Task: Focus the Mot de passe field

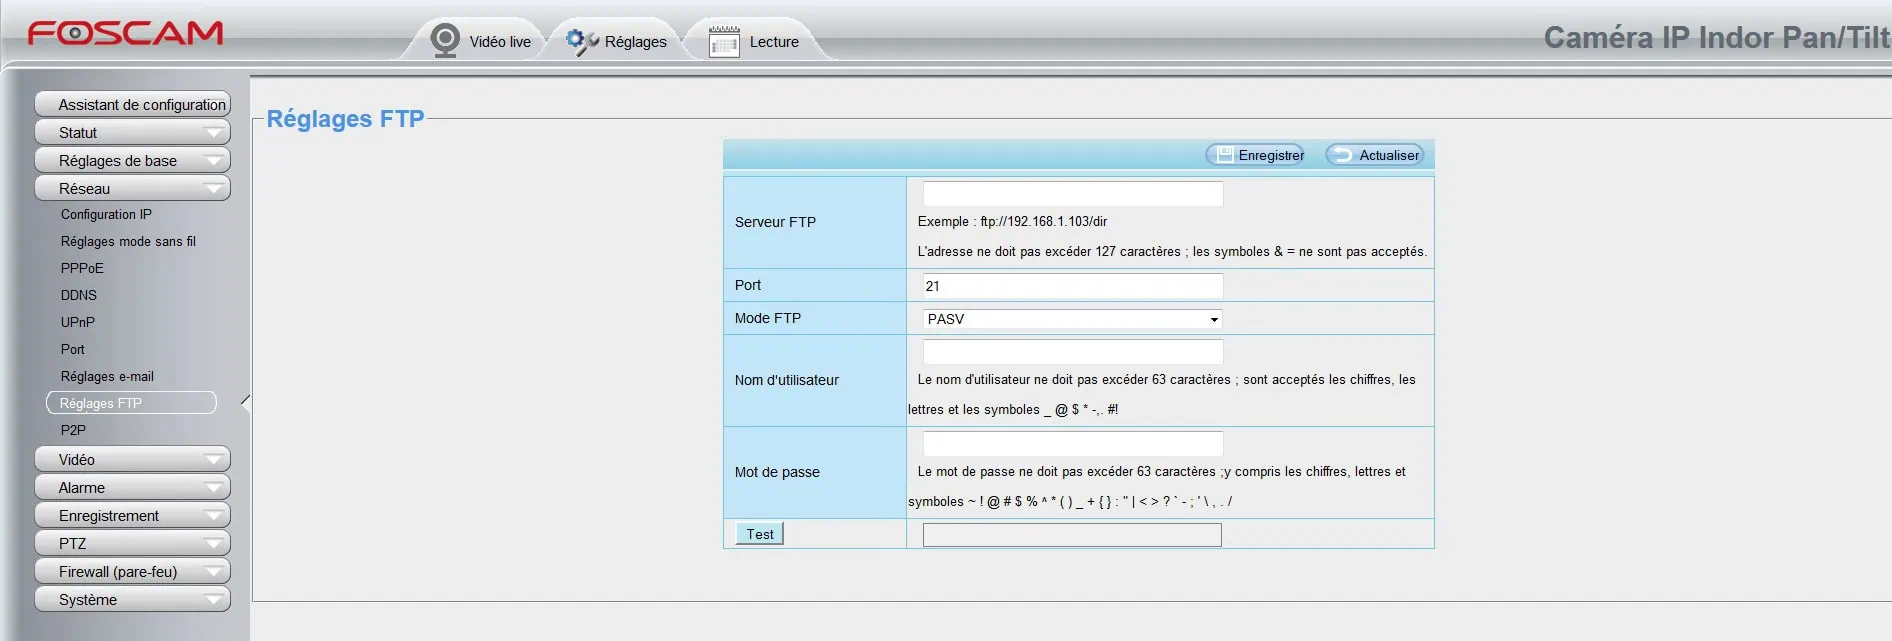Action: click(1072, 444)
